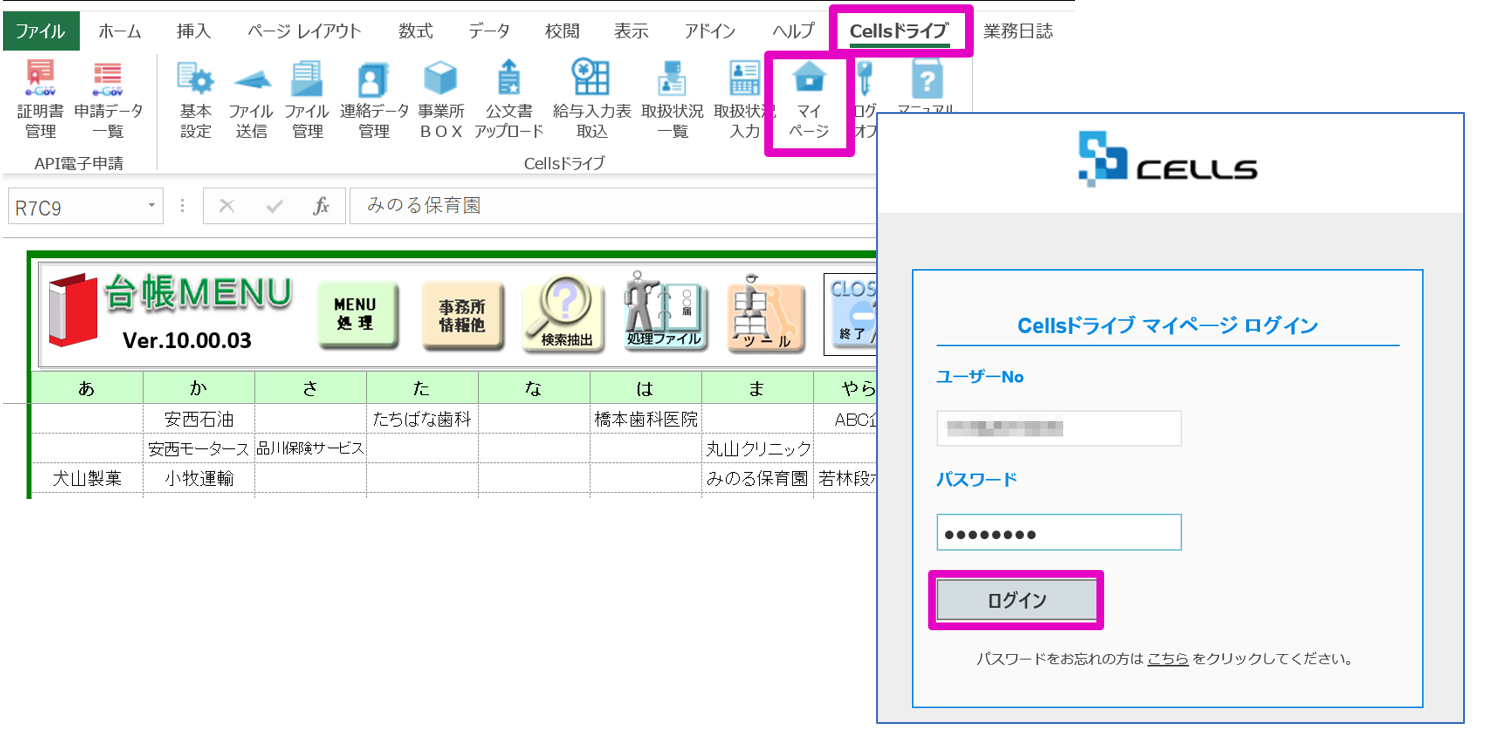Viewport: 1485px width, 740px height.
Task: Select the 小牧運輸 cell
Action: click(199, 478)
